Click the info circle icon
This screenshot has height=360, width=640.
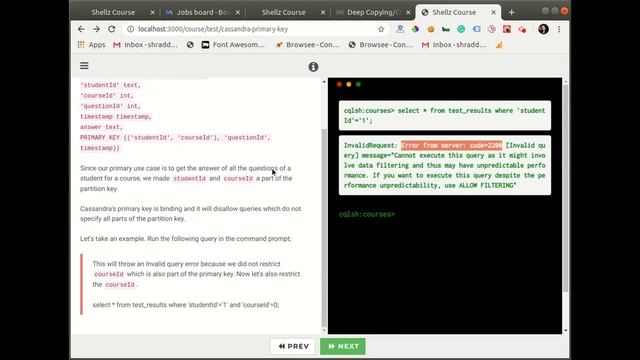coord(313,67)
